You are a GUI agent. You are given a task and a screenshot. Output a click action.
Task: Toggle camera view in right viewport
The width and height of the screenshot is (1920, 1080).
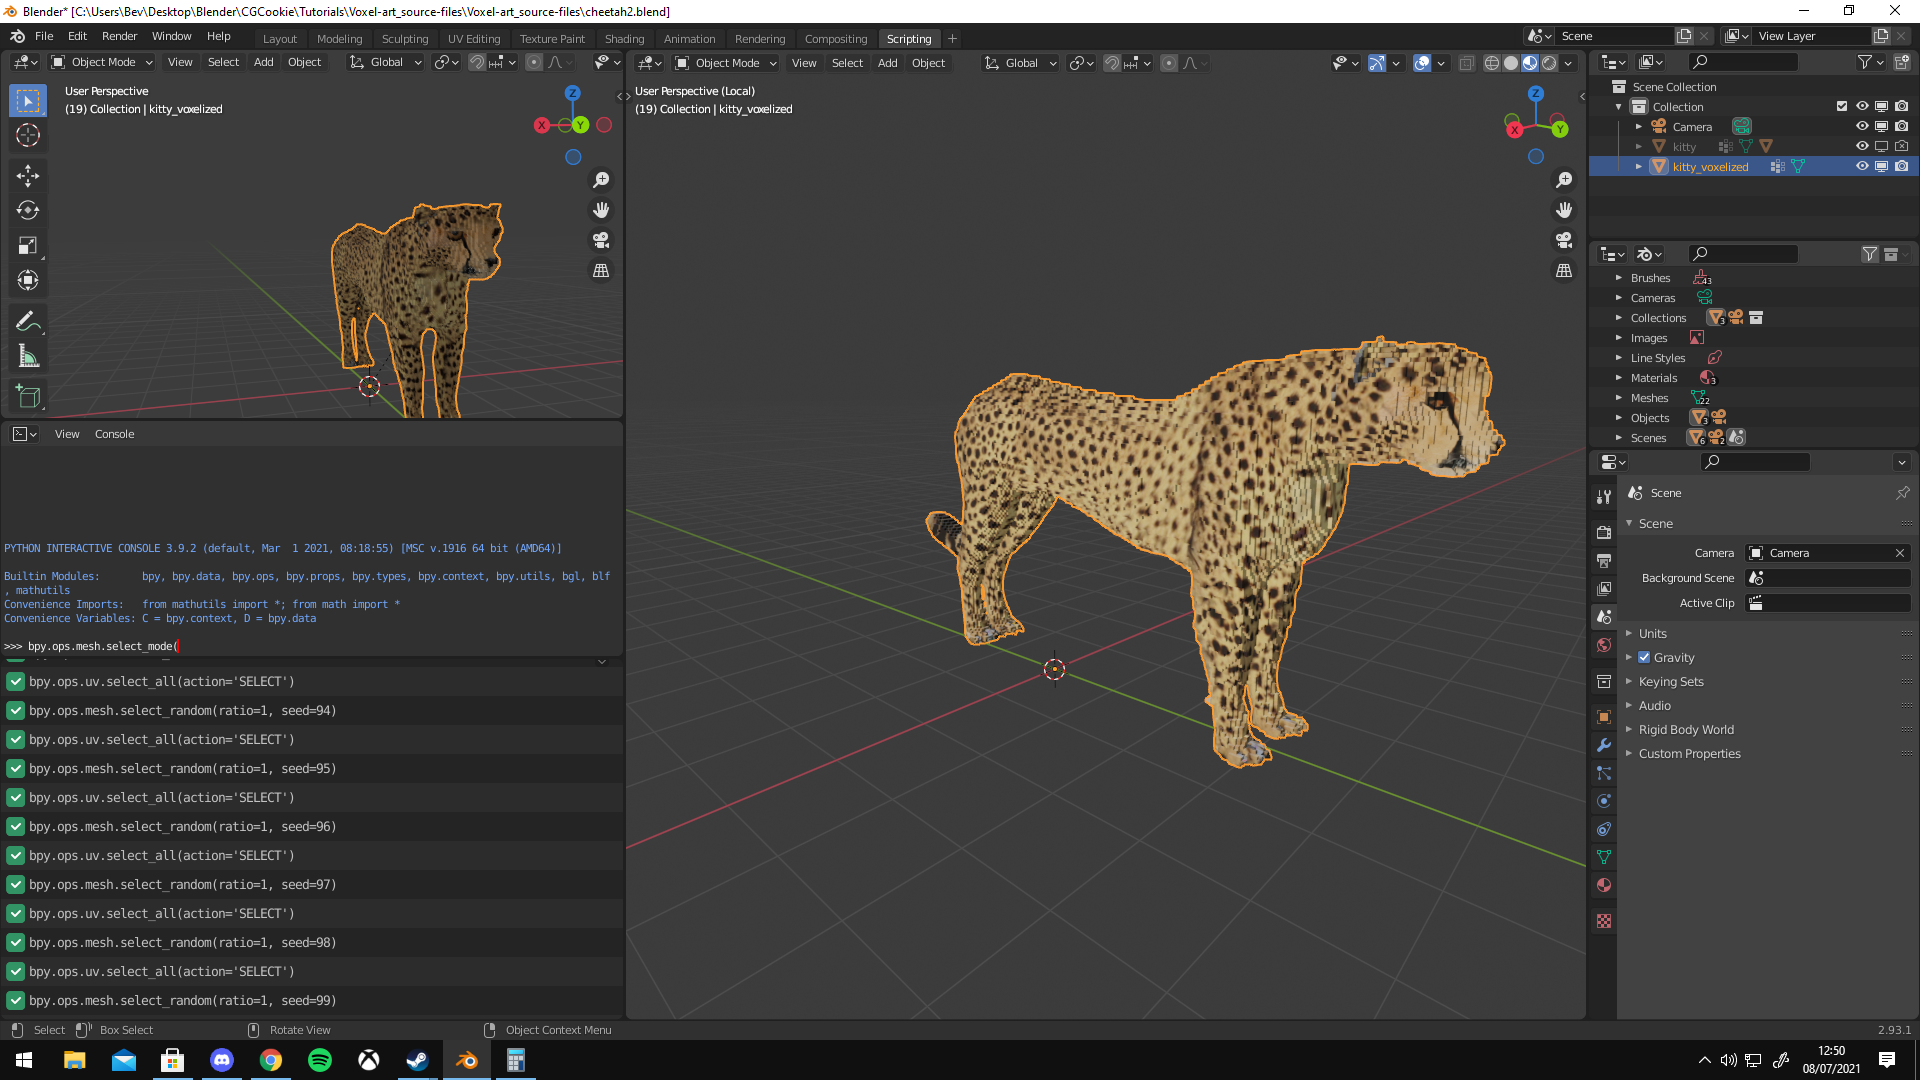[x=1564, y=240]
